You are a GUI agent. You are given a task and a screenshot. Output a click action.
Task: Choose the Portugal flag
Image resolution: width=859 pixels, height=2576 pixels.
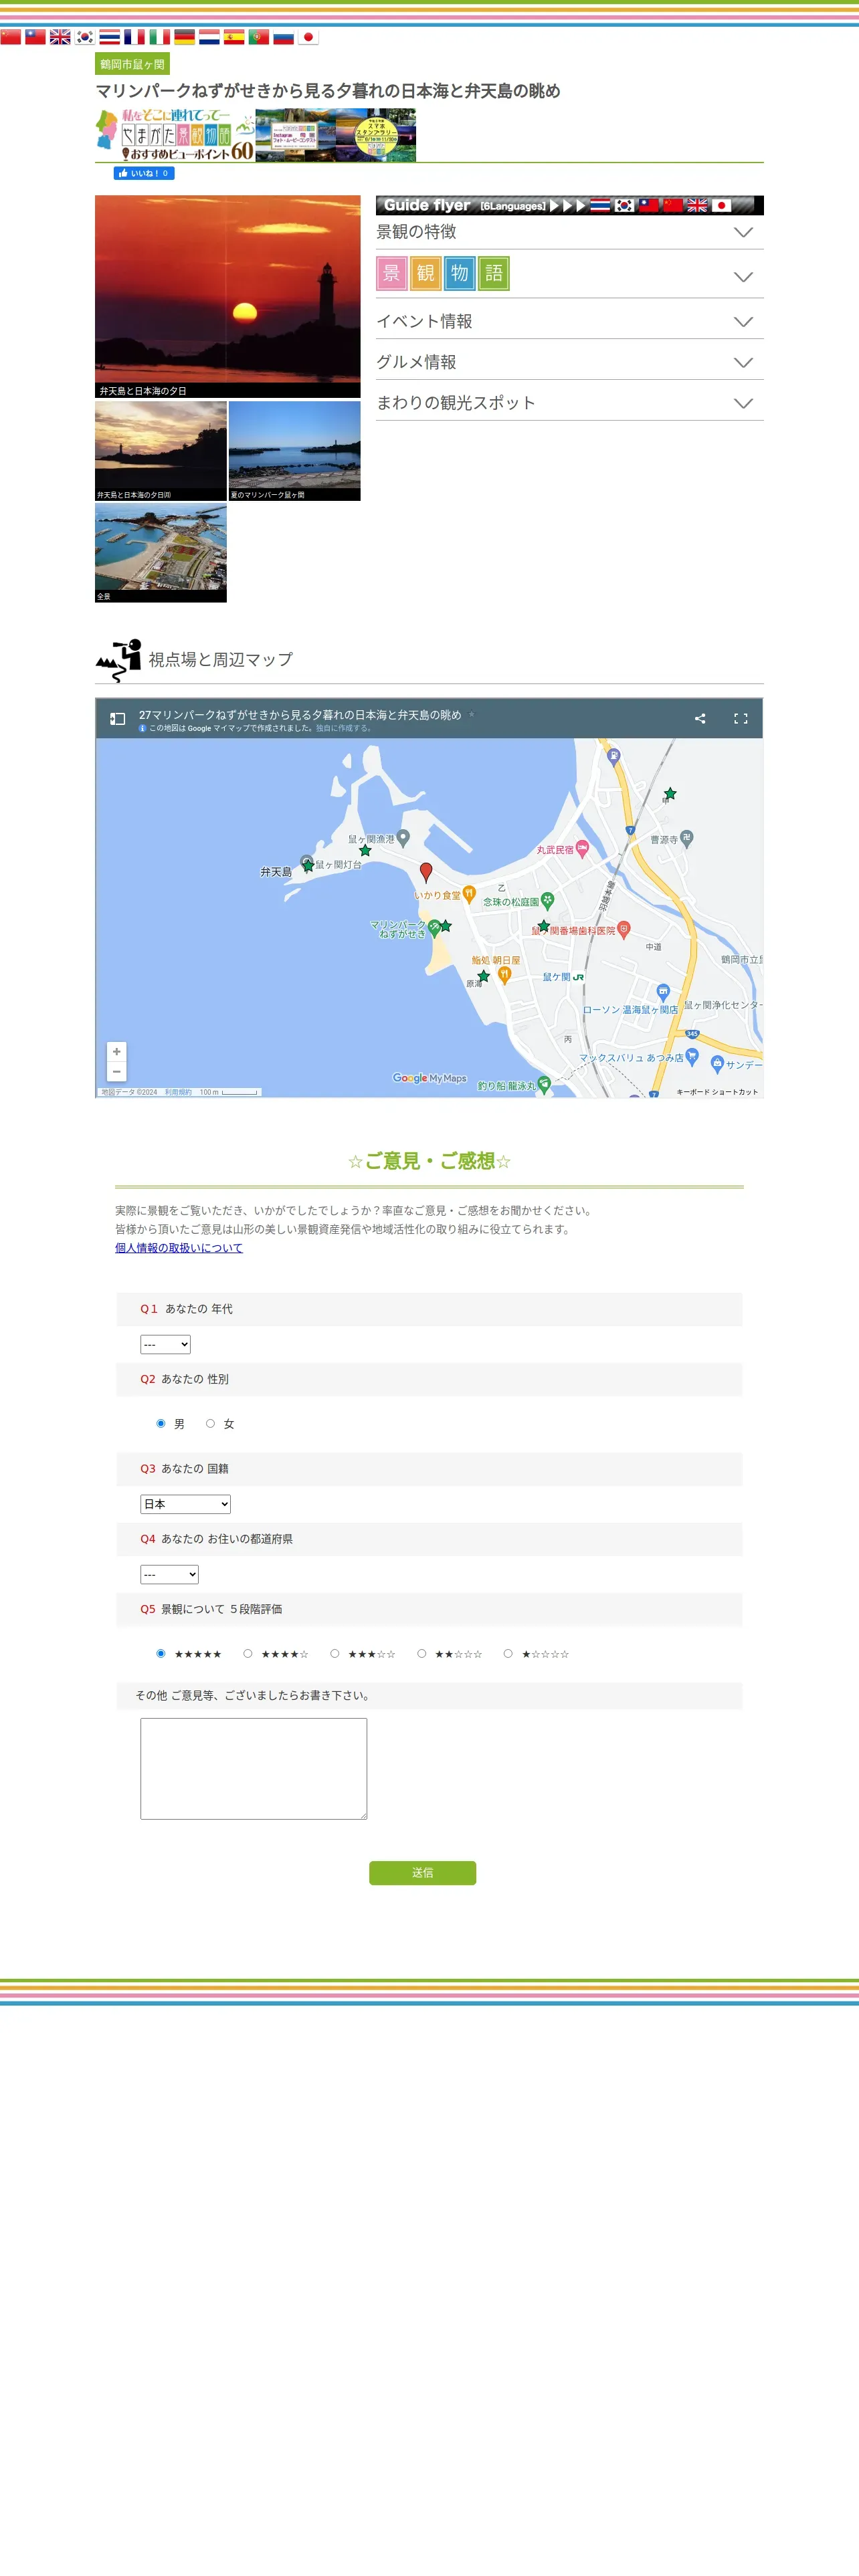(x=259, y=37)
